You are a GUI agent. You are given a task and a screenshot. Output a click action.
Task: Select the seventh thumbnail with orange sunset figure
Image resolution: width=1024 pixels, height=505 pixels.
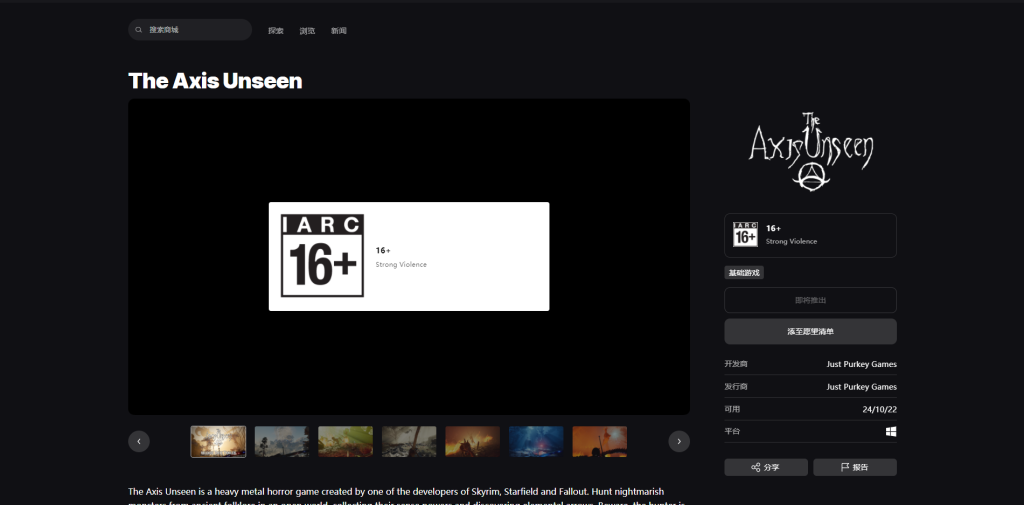pos(600,442)
